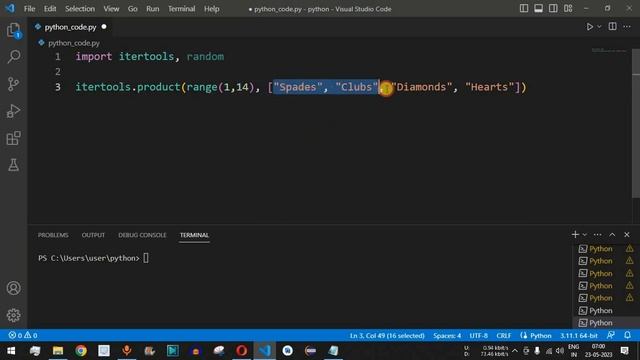Maximize the panel with the up chevron
The width and height of the screenshot is (640, 360).
(612, 235)
